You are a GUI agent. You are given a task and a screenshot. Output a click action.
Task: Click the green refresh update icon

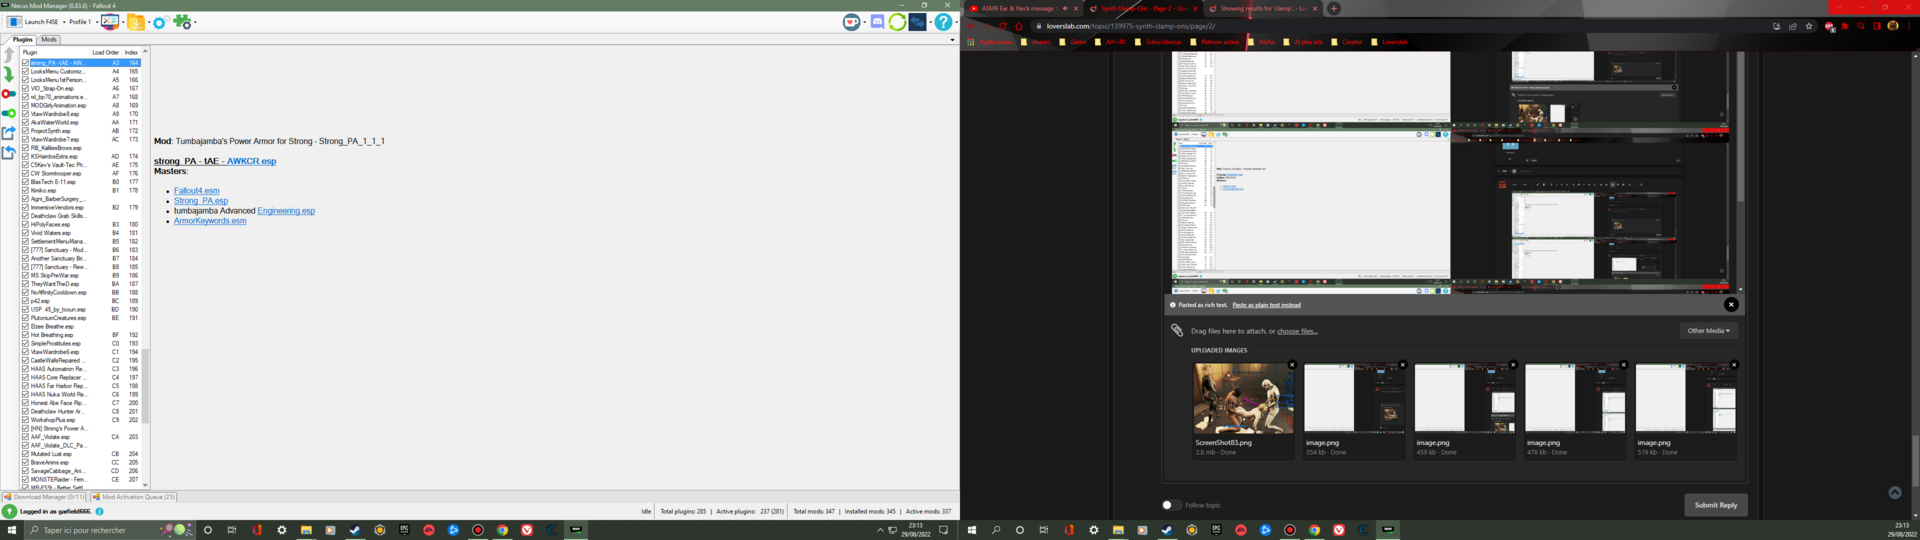897,22
